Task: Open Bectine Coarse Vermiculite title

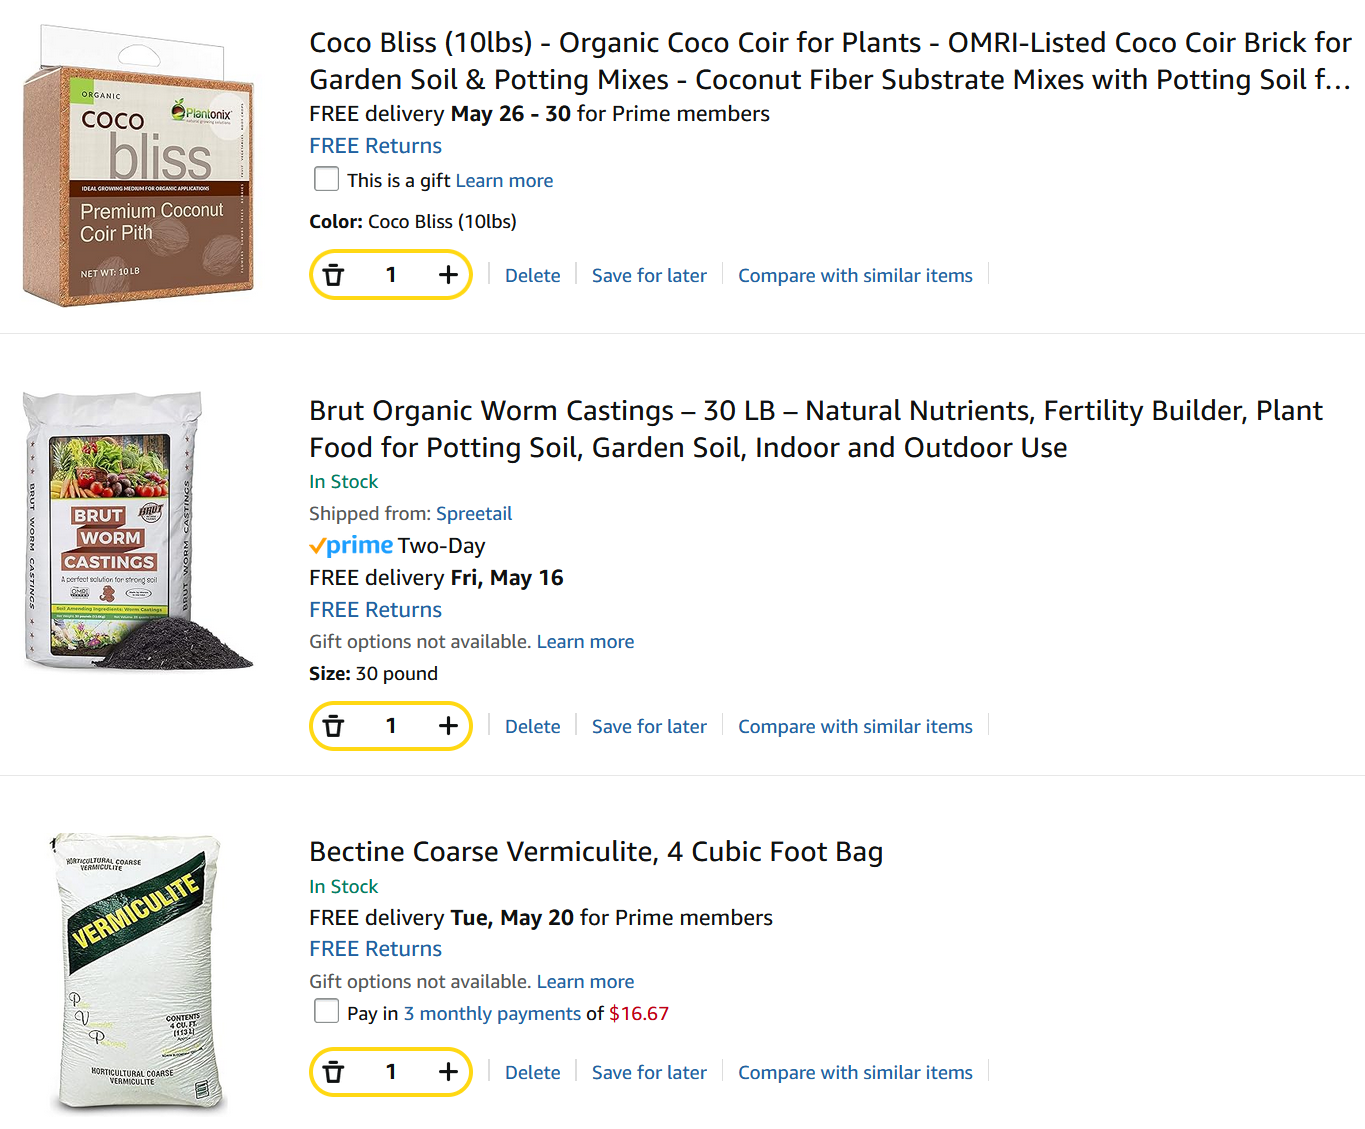Action: [x=596, y=851]
